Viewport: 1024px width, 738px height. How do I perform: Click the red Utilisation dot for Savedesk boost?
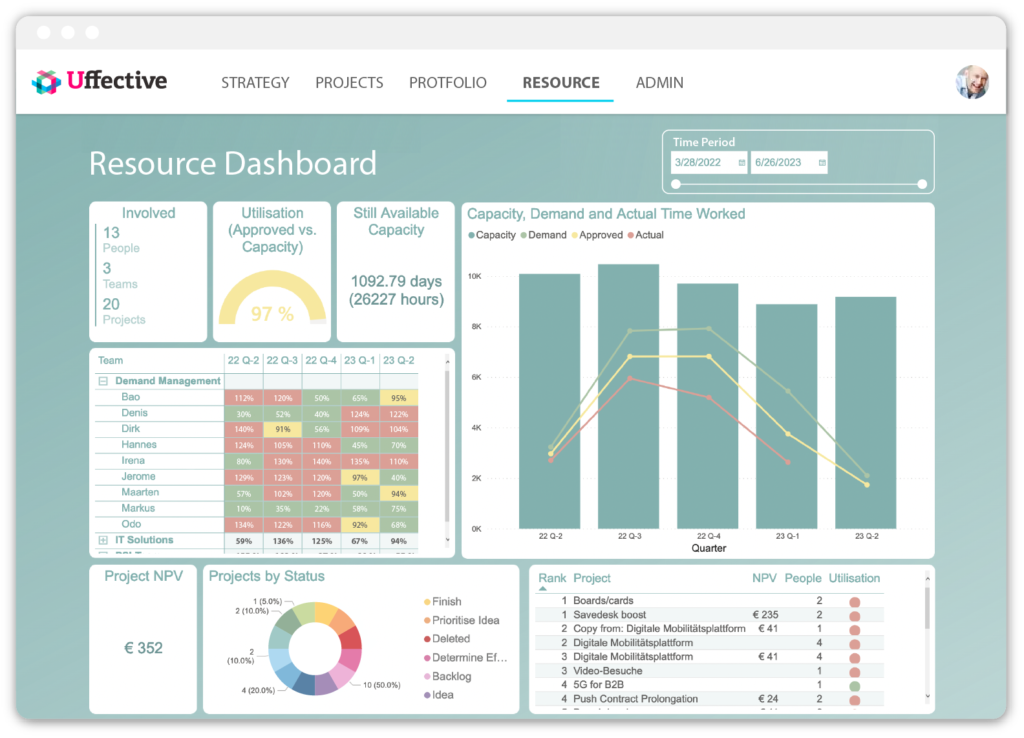pyautogui.click(x=855, y=615)
